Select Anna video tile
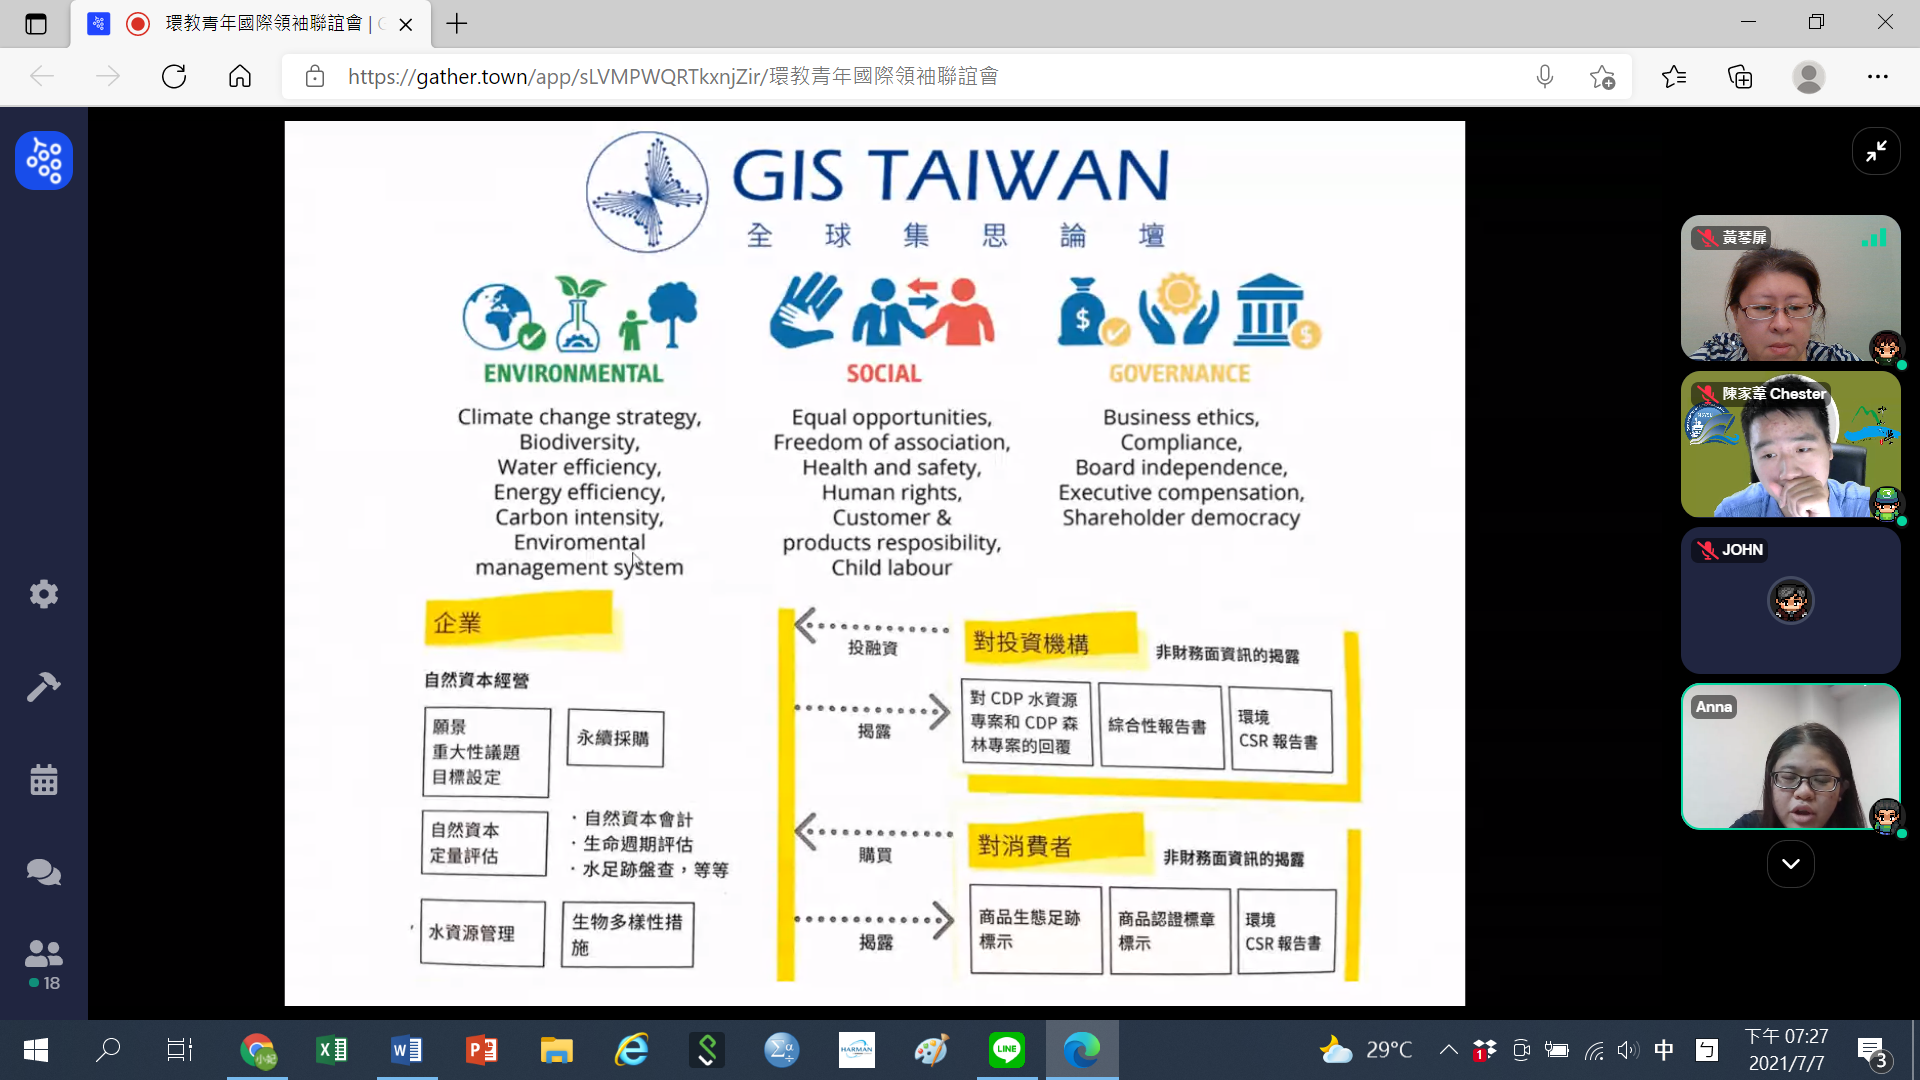Image resolution: width=1920 pixels, height=1080 pixels. pyautogui.click(x=1790, y=756)
